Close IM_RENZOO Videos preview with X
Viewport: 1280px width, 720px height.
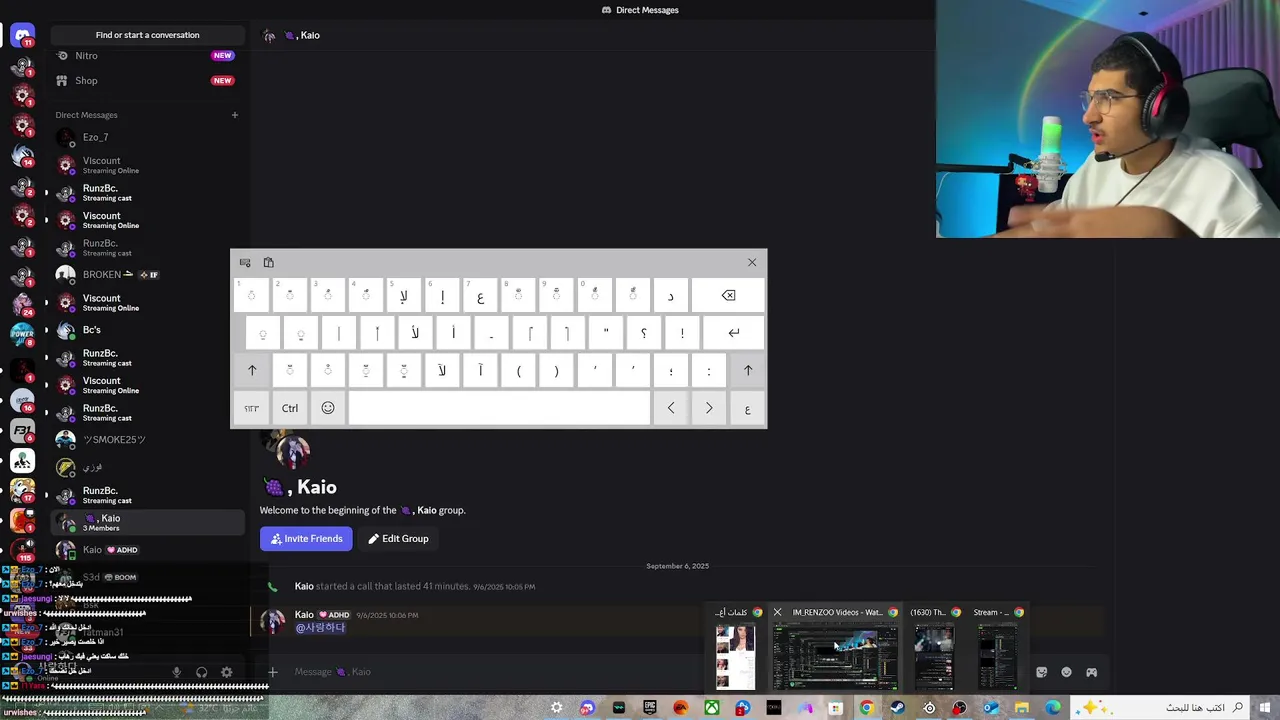777,612
